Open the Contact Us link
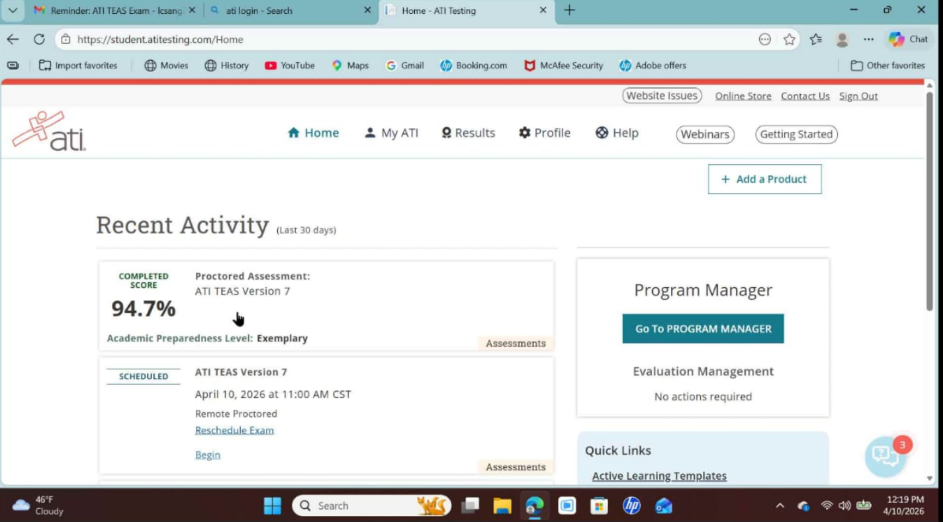This screenshot has width=943, height=522. pos(805,96)
